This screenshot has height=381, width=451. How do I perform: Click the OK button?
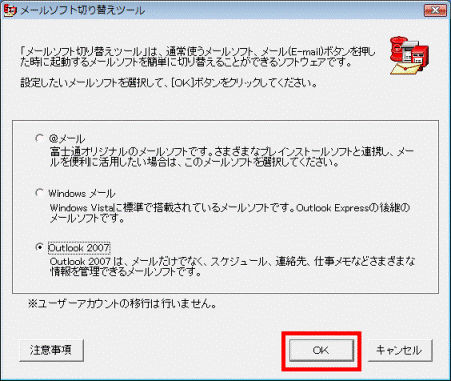[321, 350]
